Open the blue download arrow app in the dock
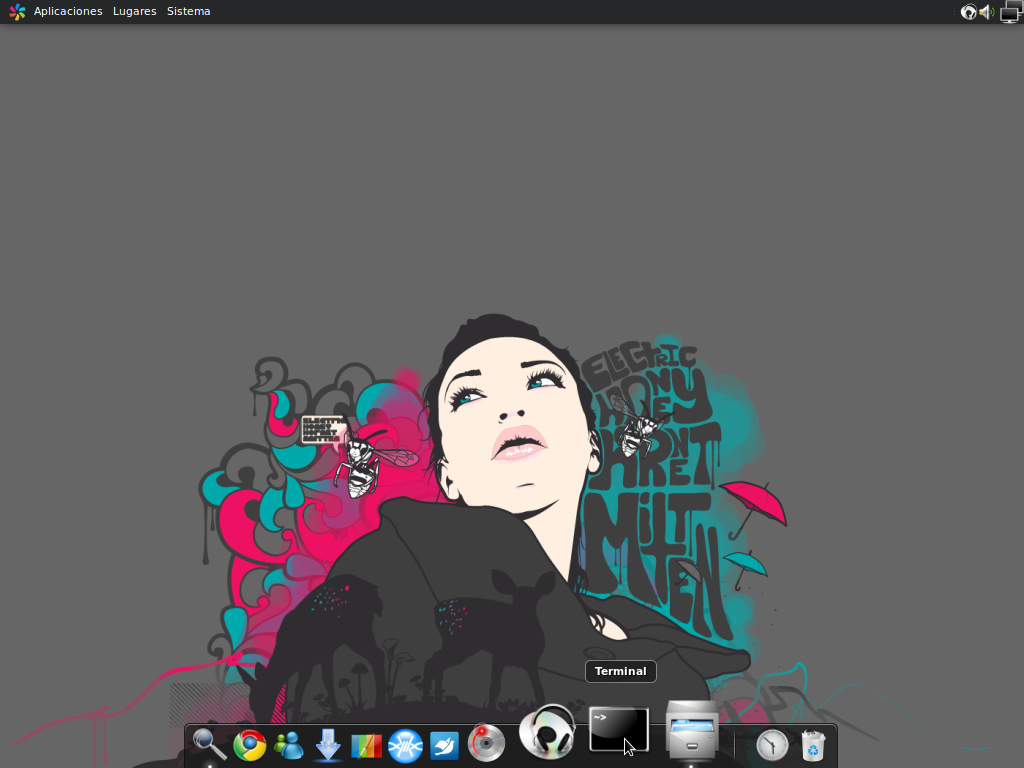1024x768 pixels. click(x=328, y=745)
